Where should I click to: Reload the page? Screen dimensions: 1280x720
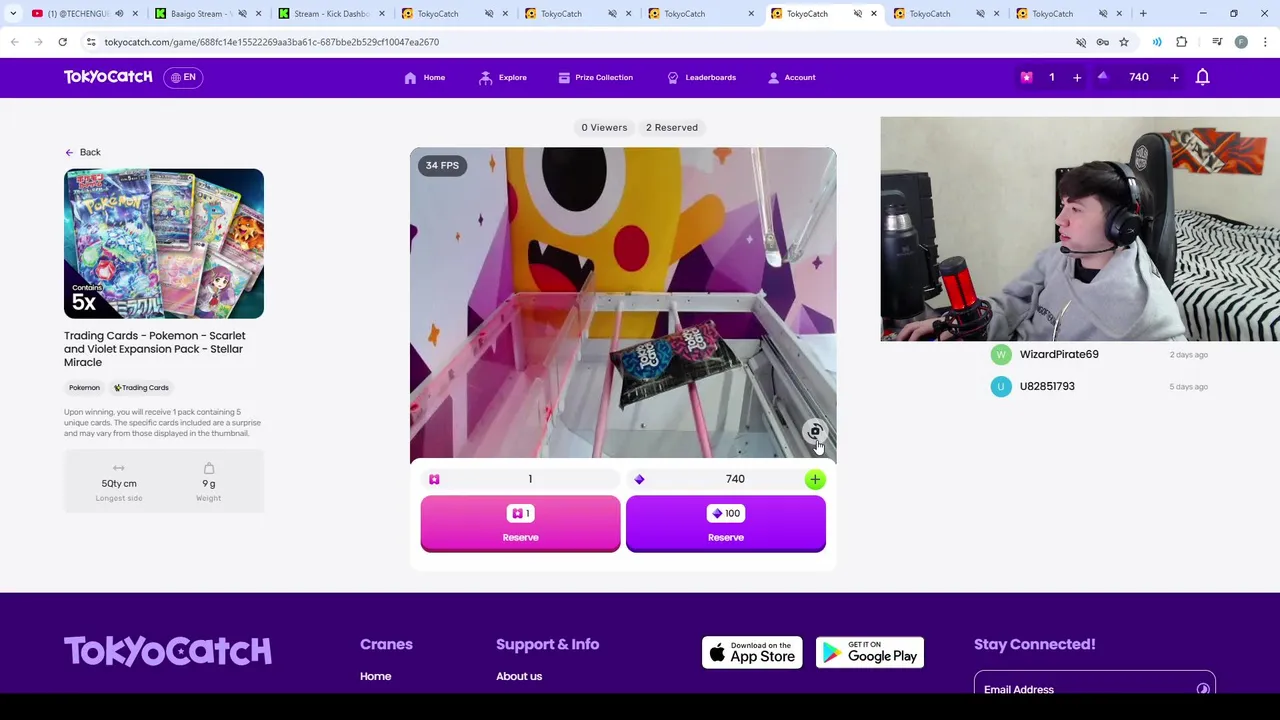(x=62, y=42)
